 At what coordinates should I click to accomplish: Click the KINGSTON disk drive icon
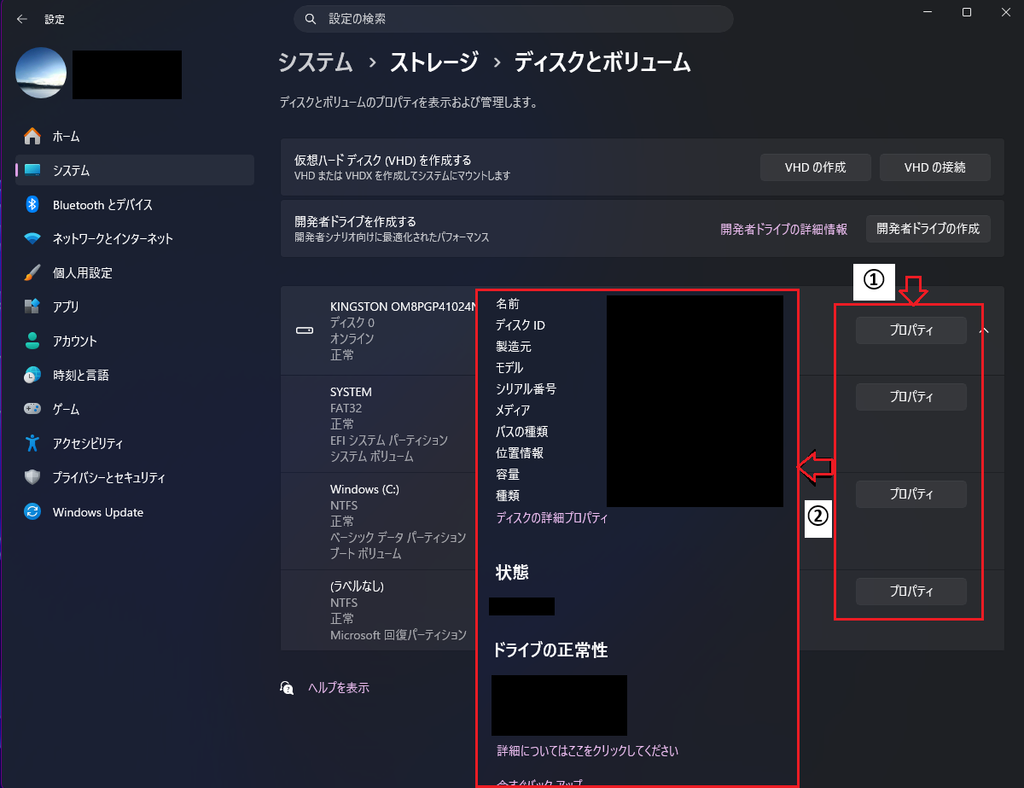tap(304, 330)
